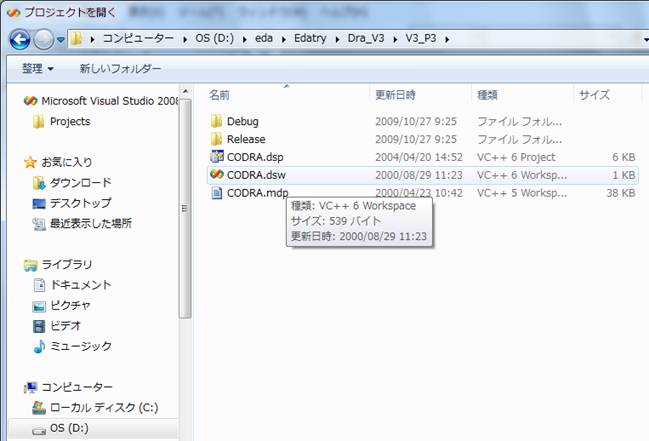The image size is (649, 441).
Task: Click the navigation pane scroll up arrow
Action: pos(185,92)
